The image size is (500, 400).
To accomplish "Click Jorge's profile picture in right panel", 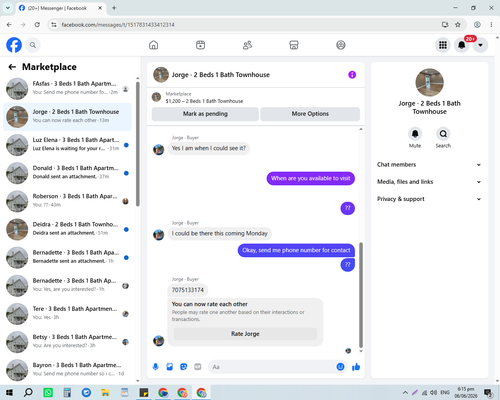I will [x=429, y=83].
